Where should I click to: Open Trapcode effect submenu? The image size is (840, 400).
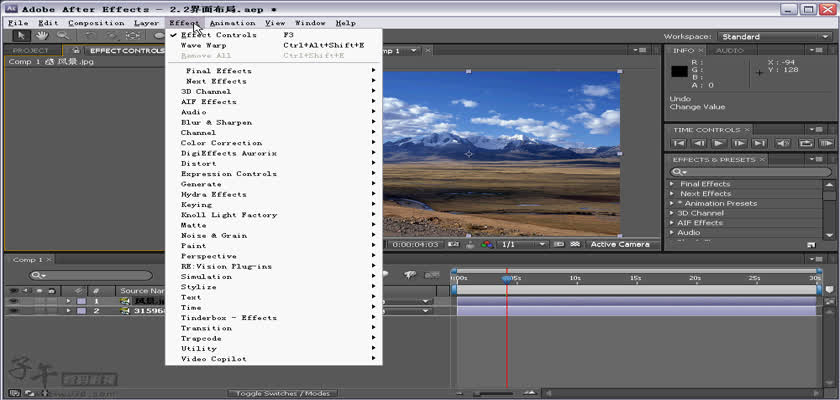[273, 338]
